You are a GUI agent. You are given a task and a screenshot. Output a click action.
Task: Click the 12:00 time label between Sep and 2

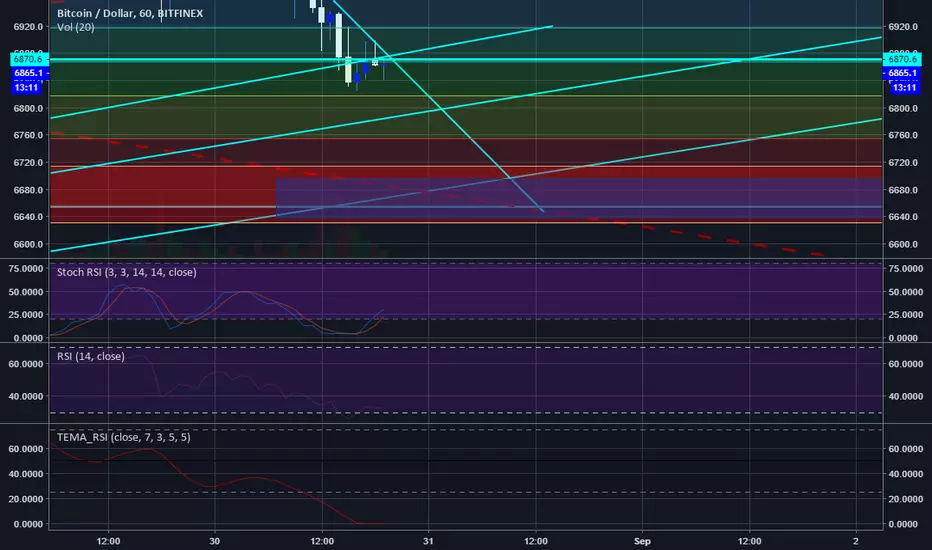tap(750, 541)
